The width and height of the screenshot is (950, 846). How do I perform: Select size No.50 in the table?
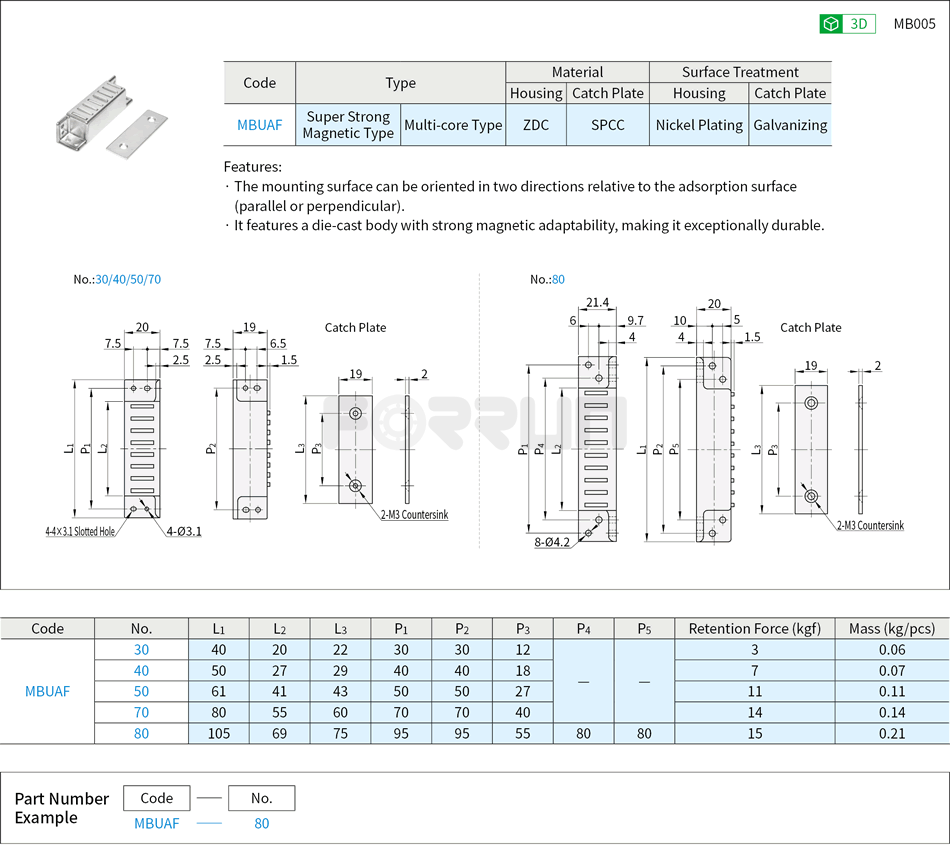pos(142,691)
